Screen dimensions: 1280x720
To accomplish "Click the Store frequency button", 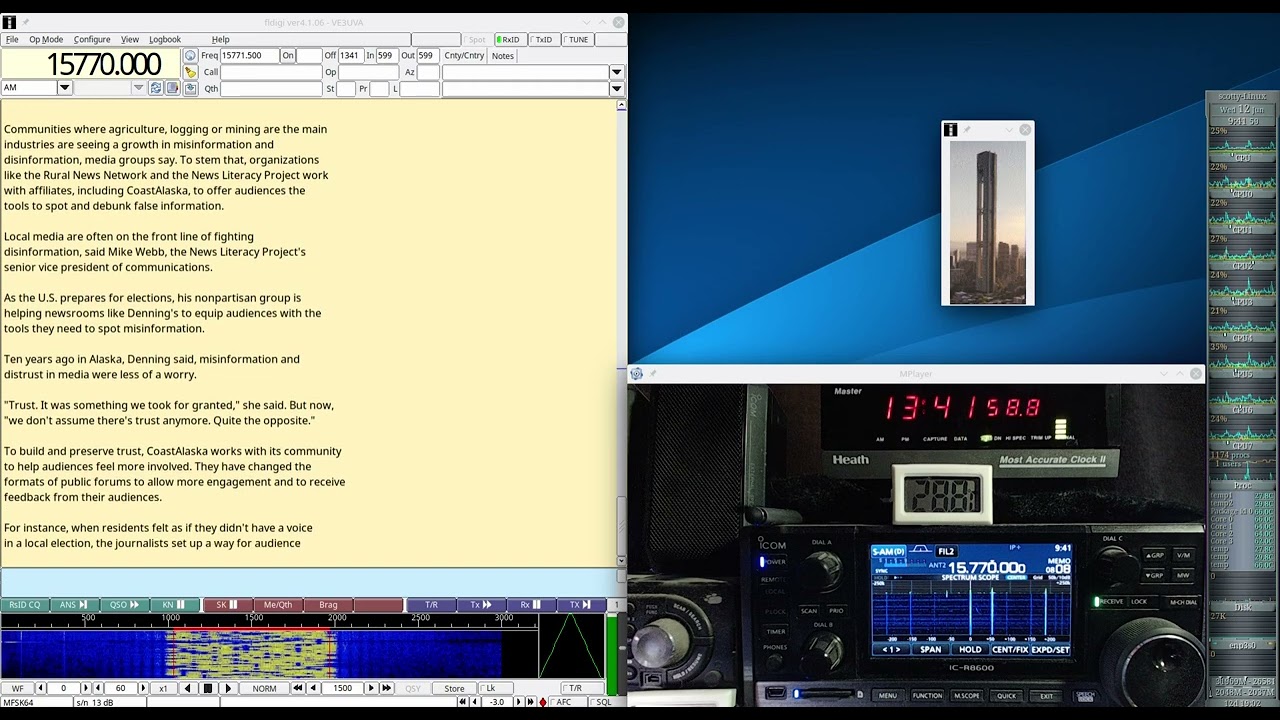I will pyautogui.click(x=454, y=688).
